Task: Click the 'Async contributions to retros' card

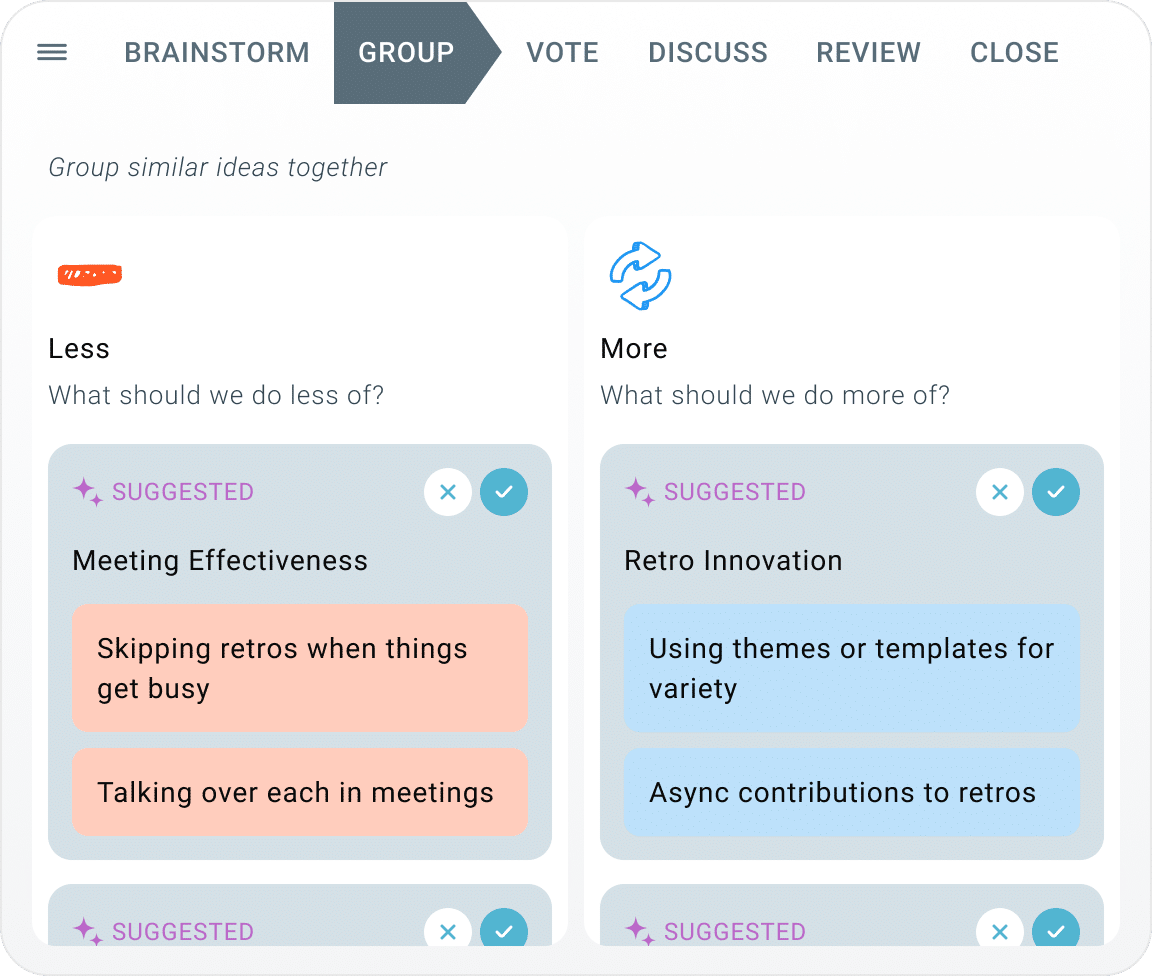Action: click(x=851, y=793)
